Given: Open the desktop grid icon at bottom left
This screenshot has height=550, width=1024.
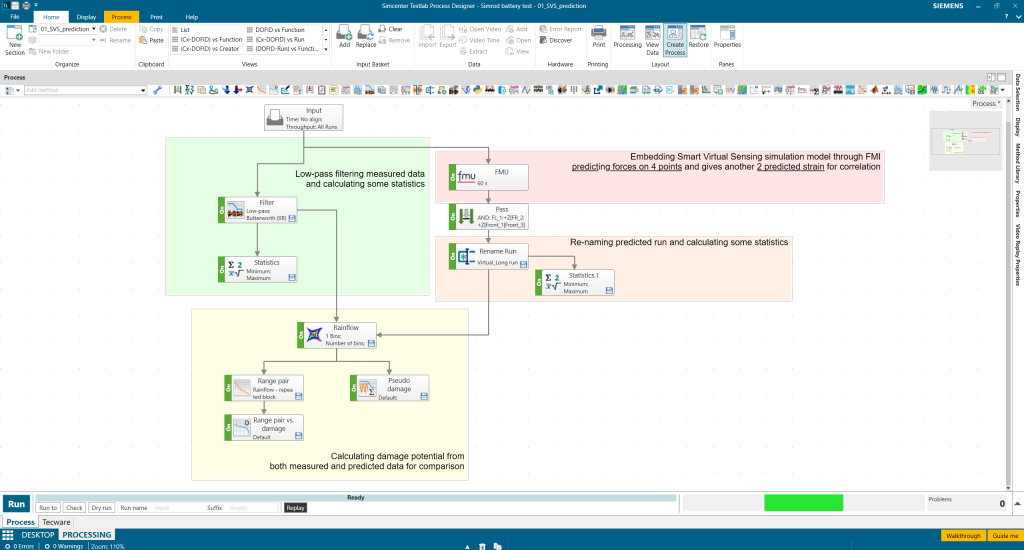Looking at the screenshot, I should tap(8, 535).
